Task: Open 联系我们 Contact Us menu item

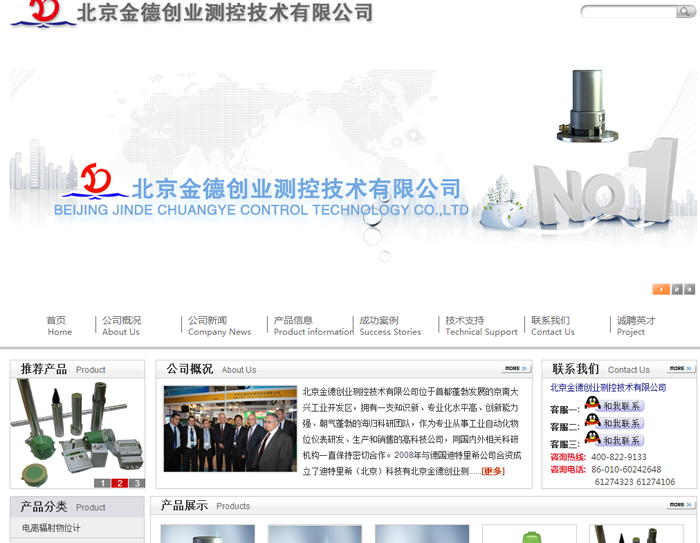Action: [553, 326]
